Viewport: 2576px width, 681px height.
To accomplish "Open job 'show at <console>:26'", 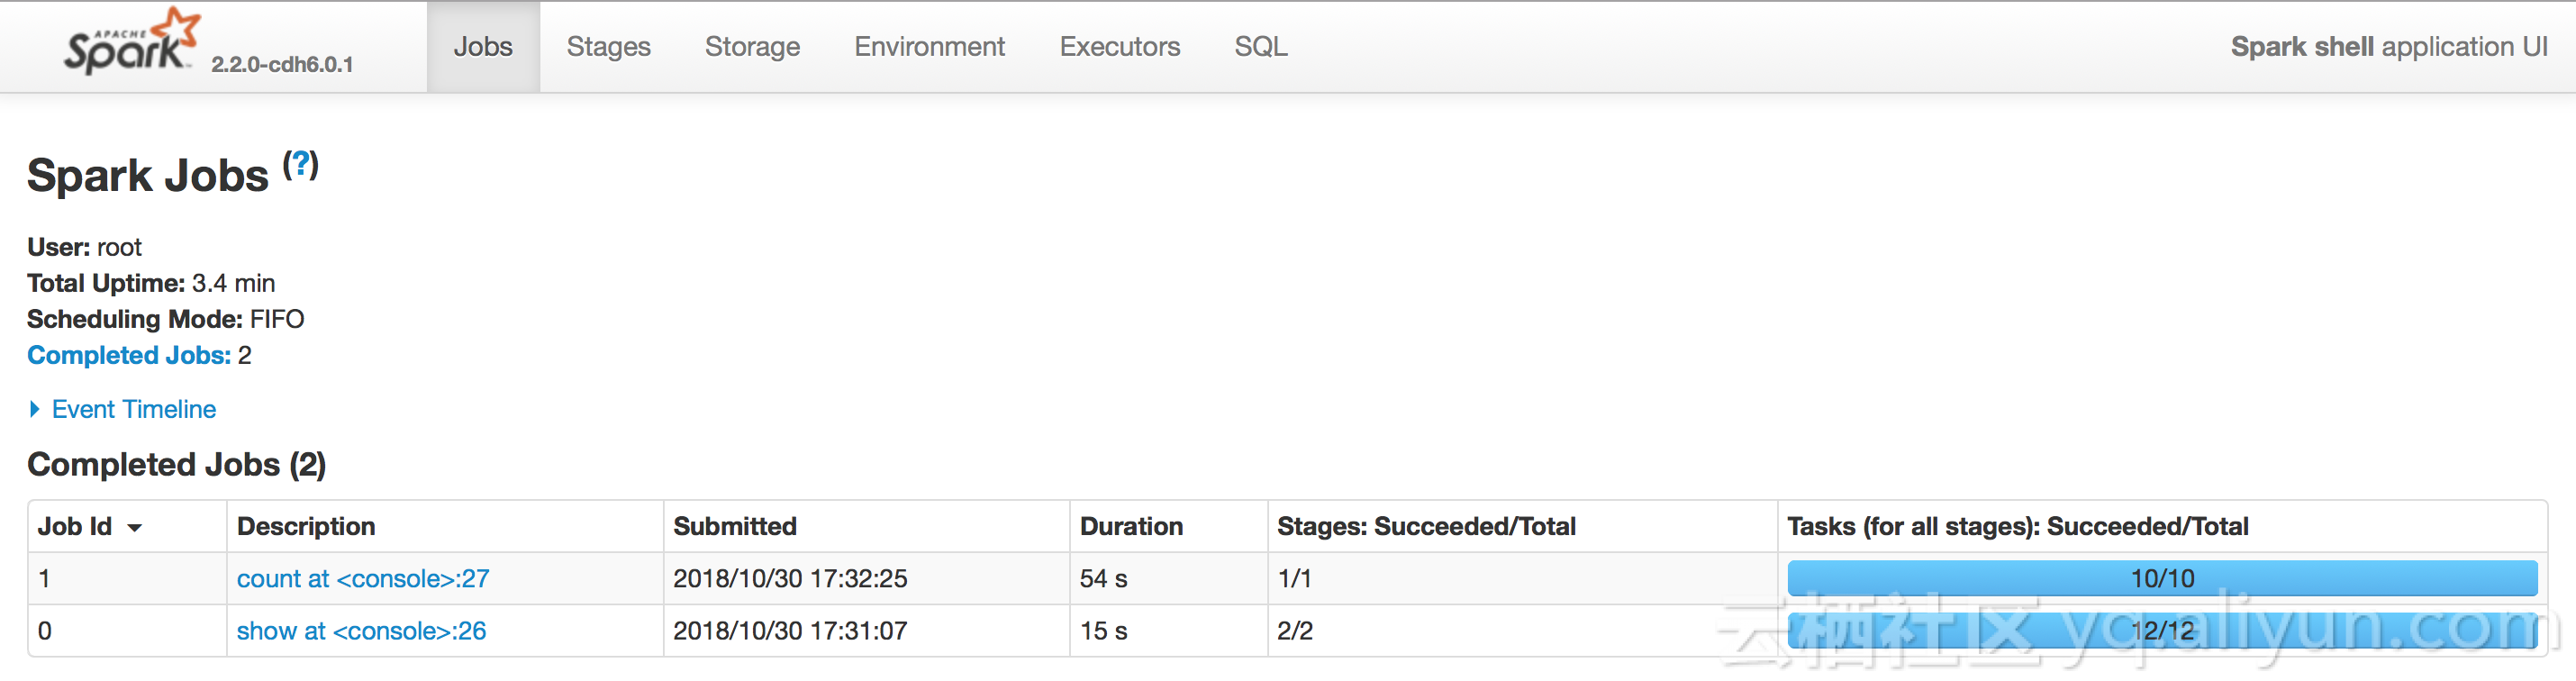I will click(x=361, y=631).
